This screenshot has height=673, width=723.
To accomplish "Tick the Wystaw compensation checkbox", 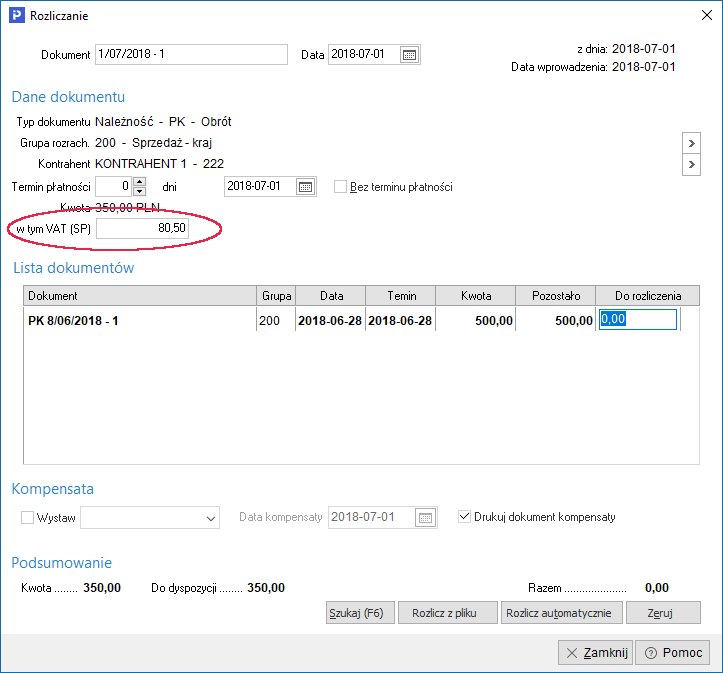I will pos(27,518).
